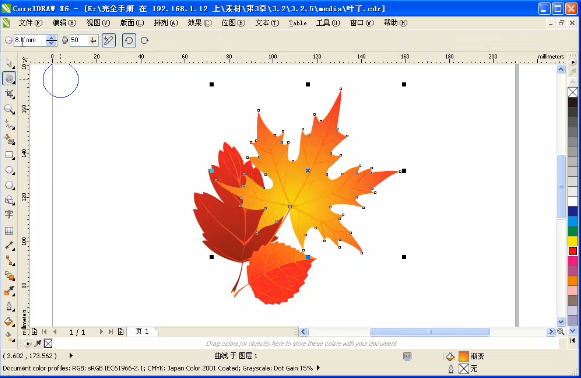Enable counterclockwise twirl direction
Viewport: 581px width, 378px height.
tap(129, 40)
